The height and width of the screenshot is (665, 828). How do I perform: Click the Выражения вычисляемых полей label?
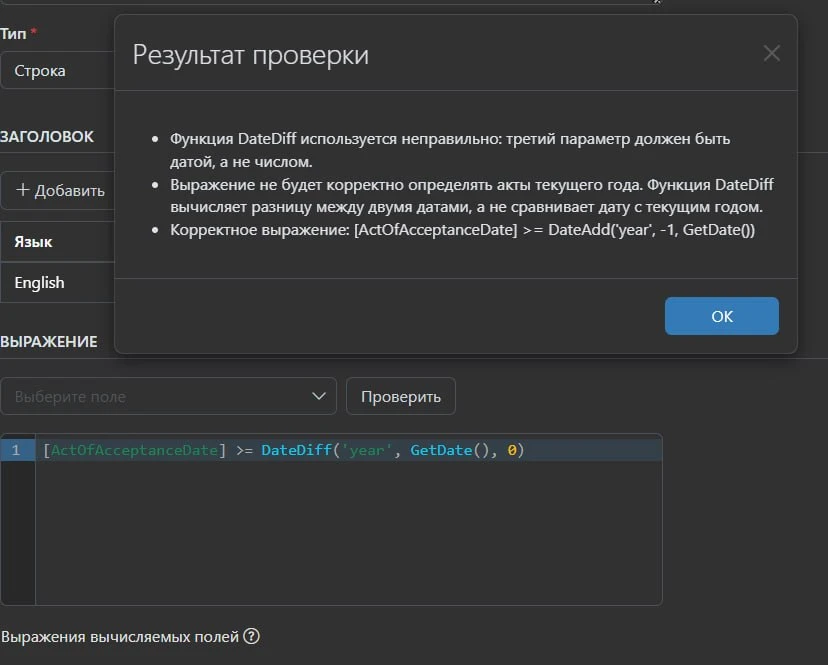pos(120,636)
